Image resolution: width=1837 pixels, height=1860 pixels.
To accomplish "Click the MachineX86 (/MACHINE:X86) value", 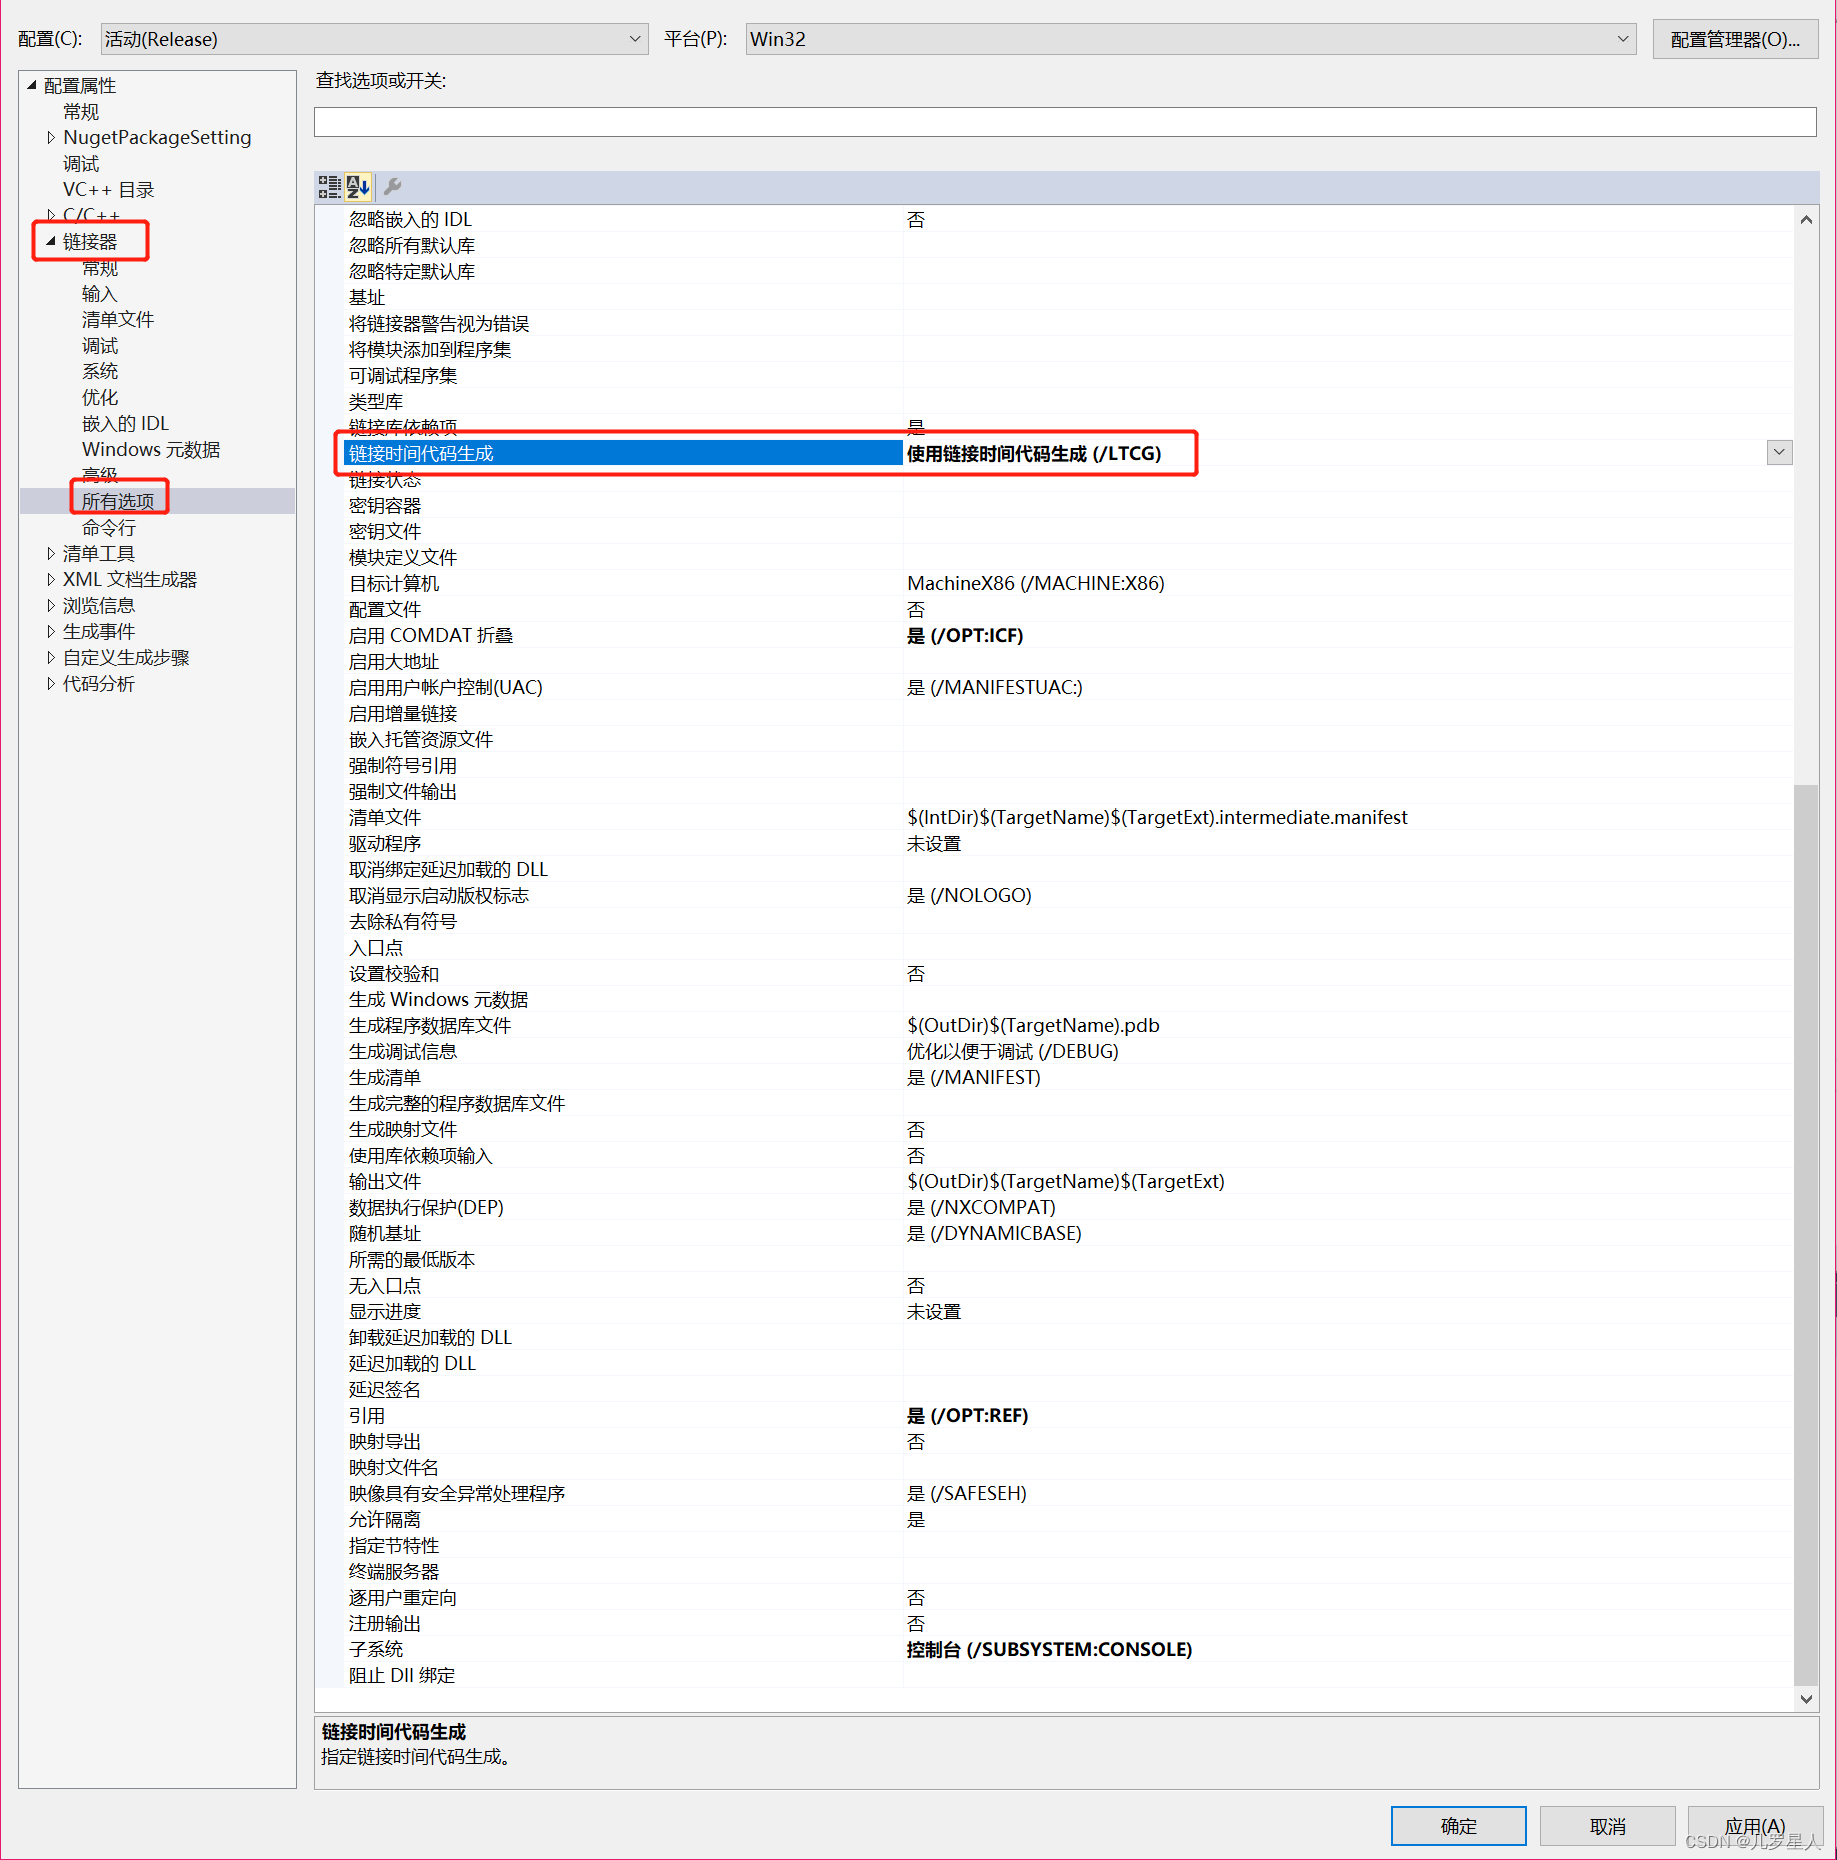I will (x=1036, y=583).
